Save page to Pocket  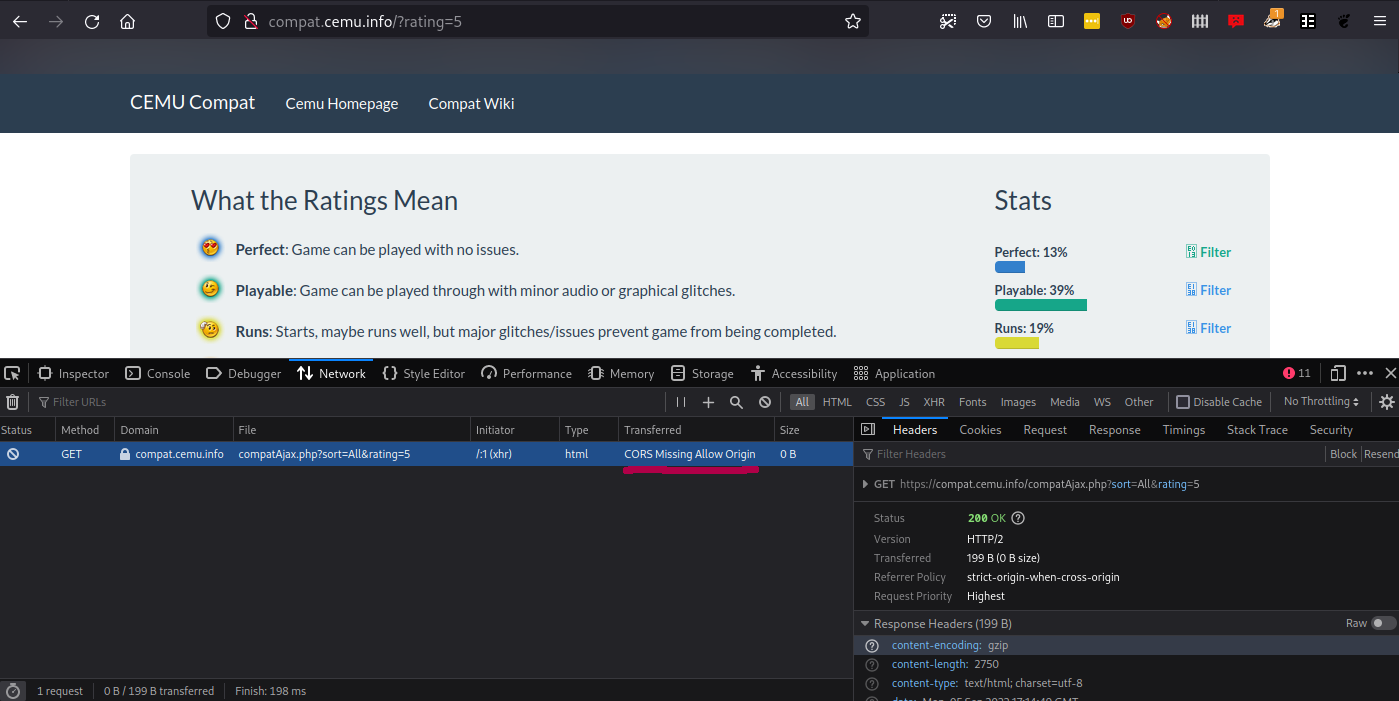point(984,21)
